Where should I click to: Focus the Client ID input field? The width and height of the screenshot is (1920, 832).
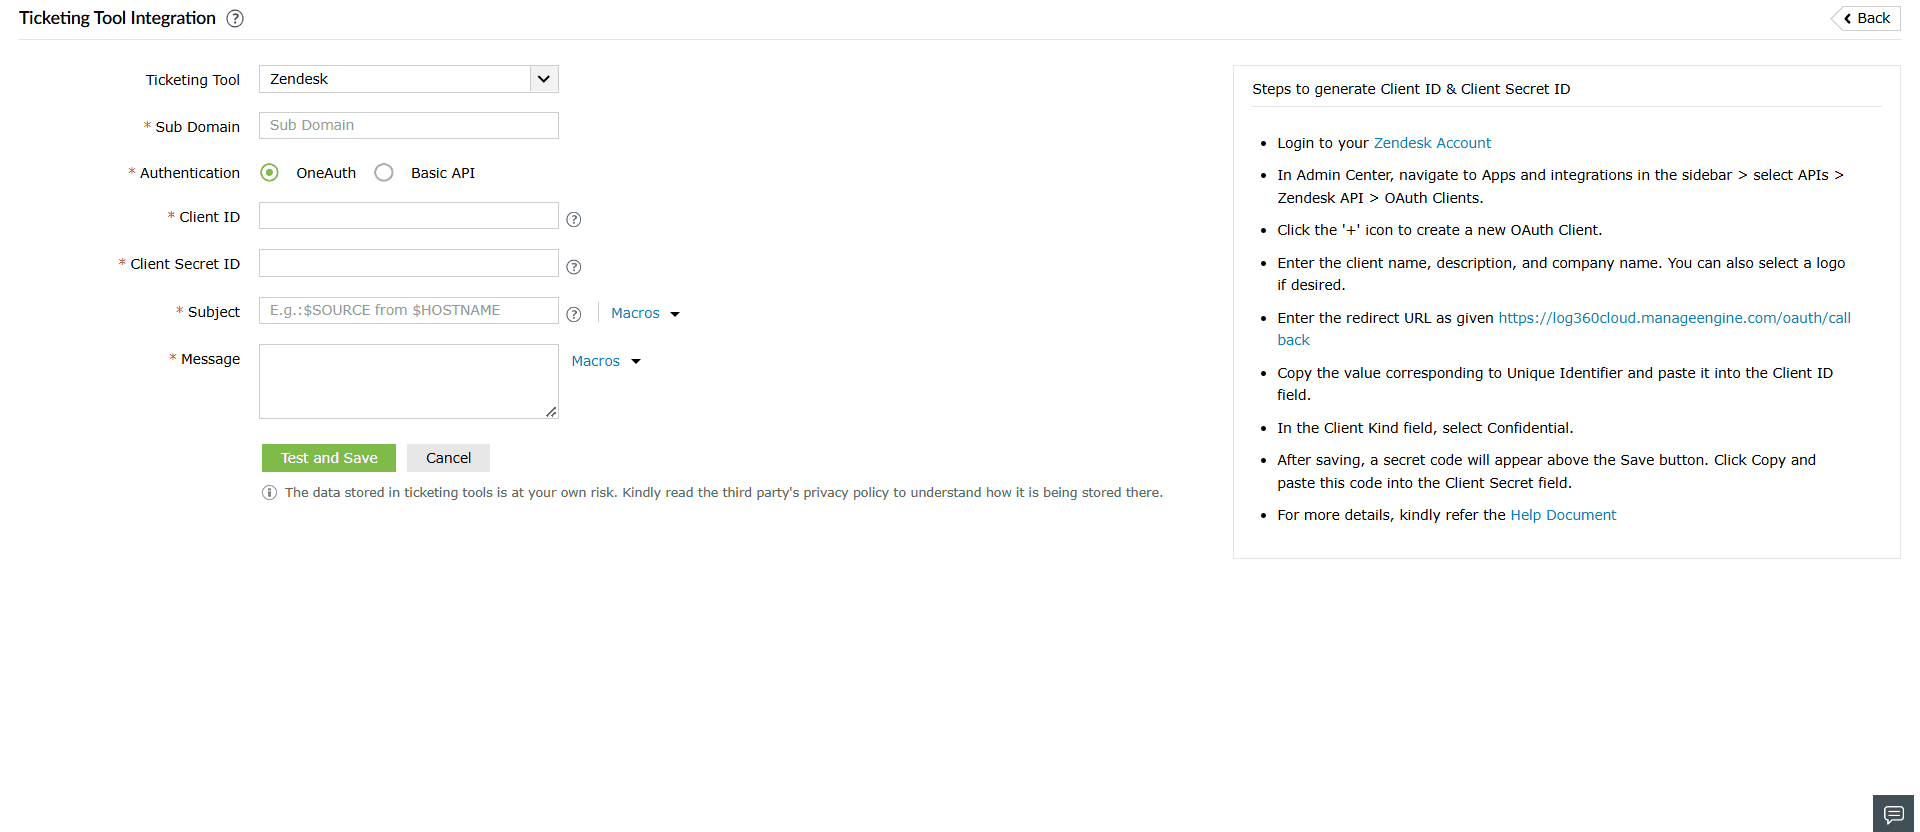(x=409, y=216)
